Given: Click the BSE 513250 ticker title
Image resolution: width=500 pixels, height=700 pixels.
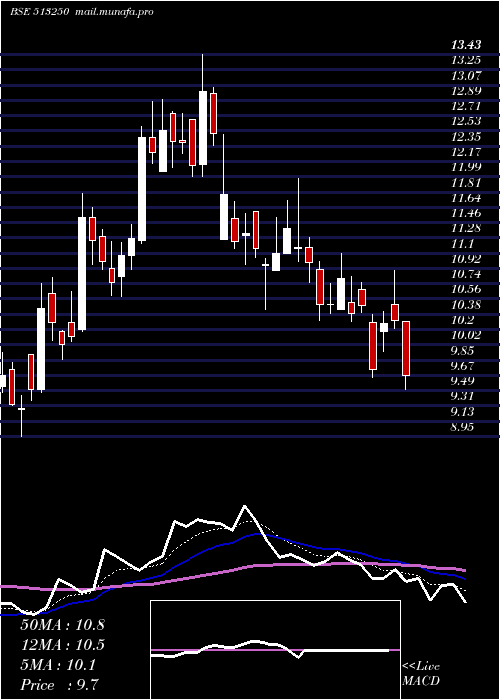Looking at the screenshot, I should tap(39, 12).
